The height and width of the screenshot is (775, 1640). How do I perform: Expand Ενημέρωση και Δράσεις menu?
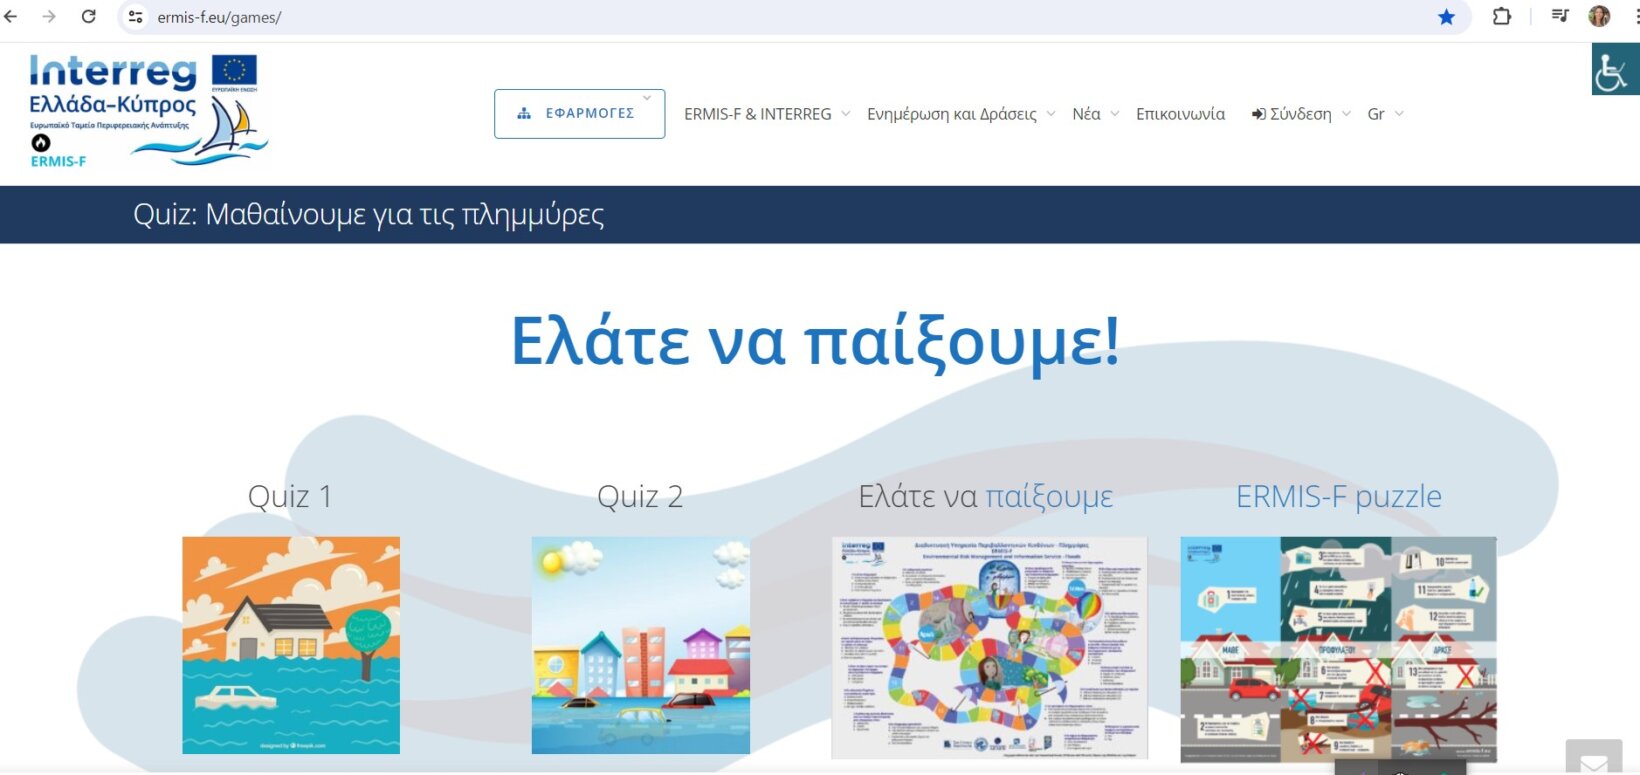[x=960, y=114]
